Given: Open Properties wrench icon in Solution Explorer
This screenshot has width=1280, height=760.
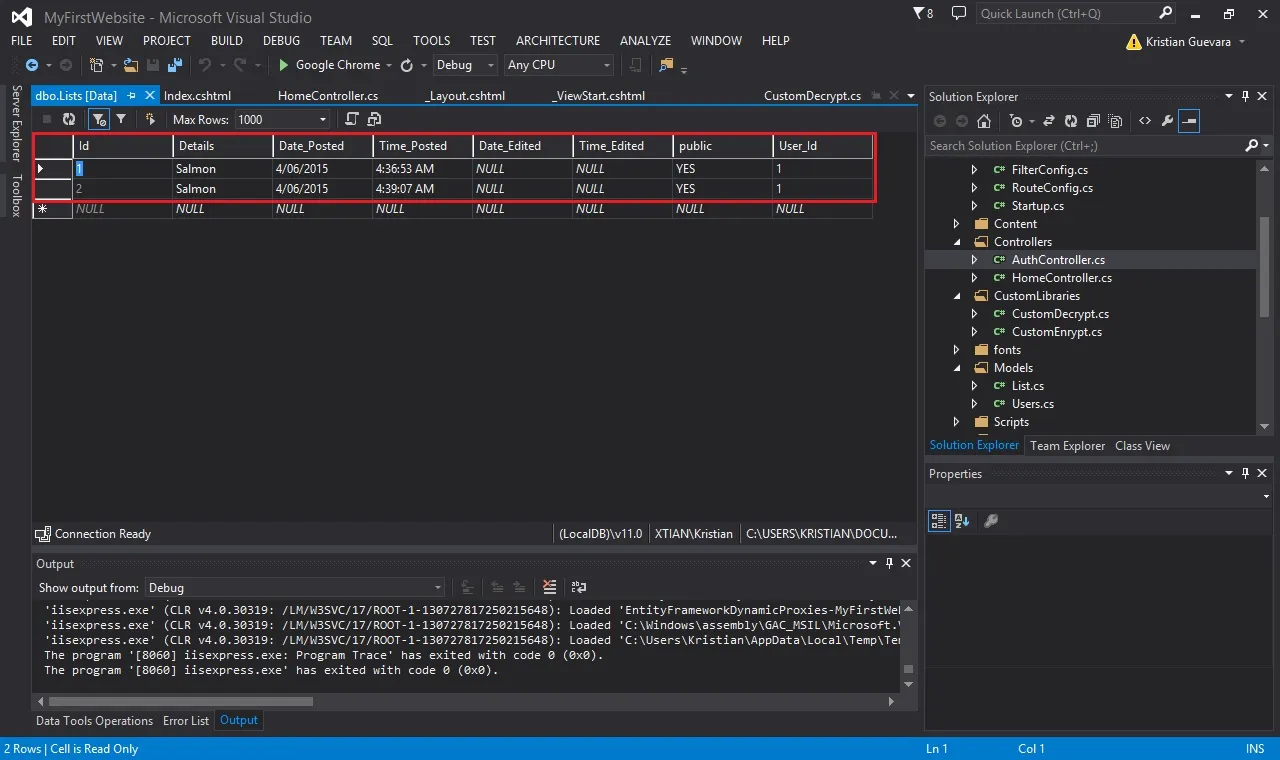Looking at the screenshot, I should tap(1167, 121).
